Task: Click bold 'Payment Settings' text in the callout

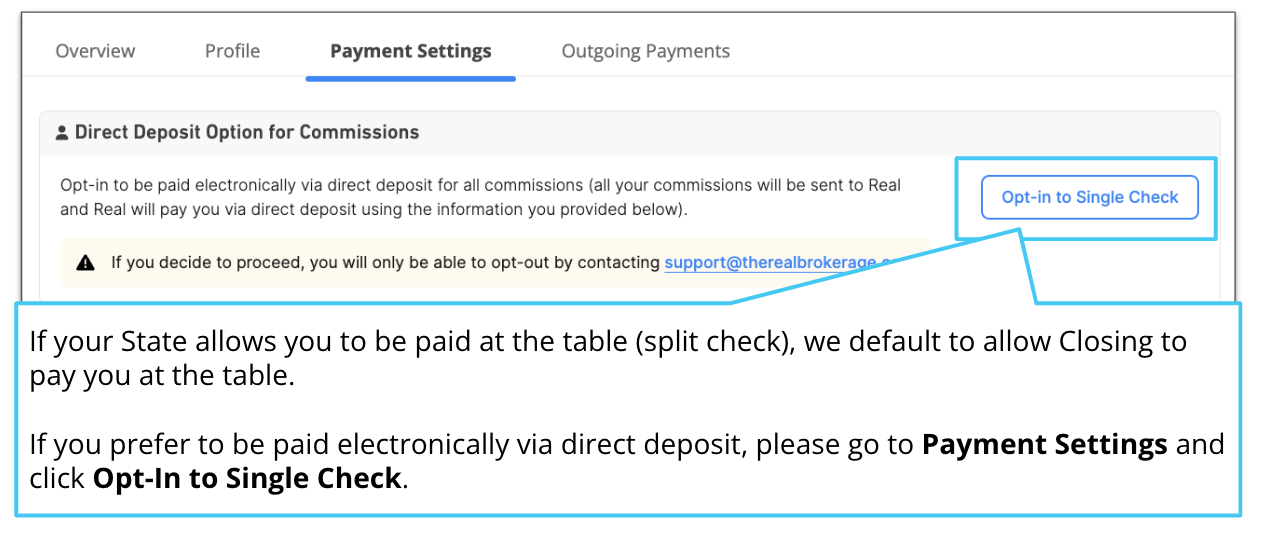Action: click(1044, 444)
